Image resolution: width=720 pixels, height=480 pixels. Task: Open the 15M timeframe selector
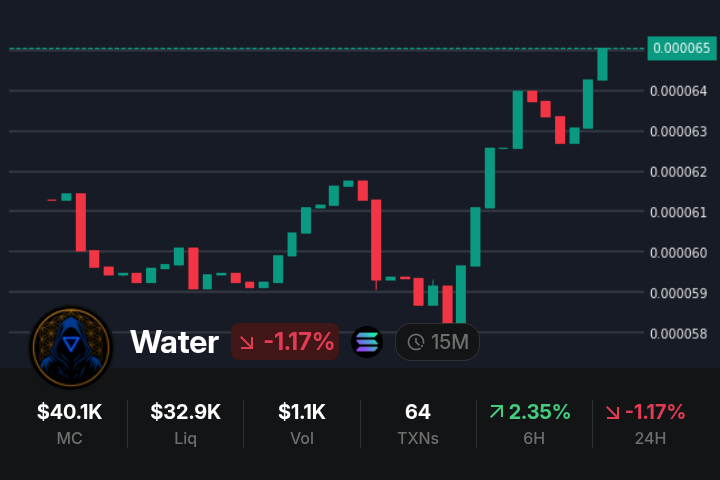[x=438, y=343]
